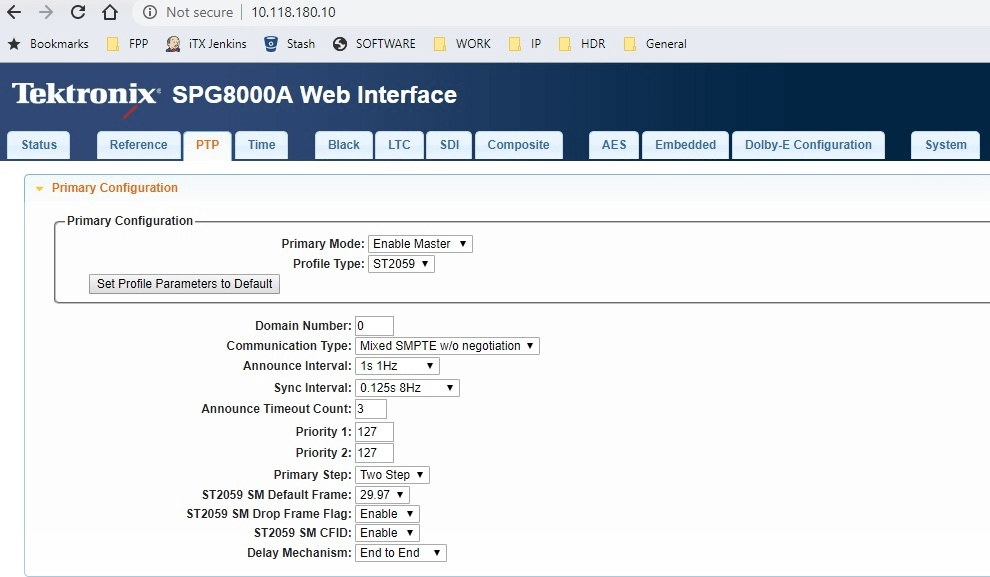
Task: Open the browser home page icon
Action: [x=110, y=12]
